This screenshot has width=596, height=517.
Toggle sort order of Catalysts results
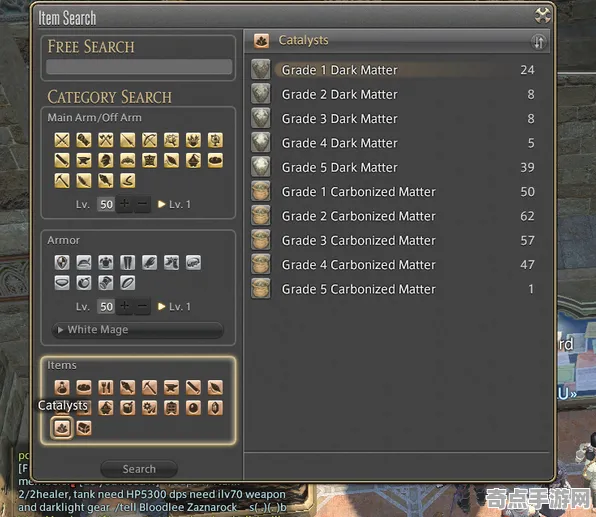pos(538,41)
